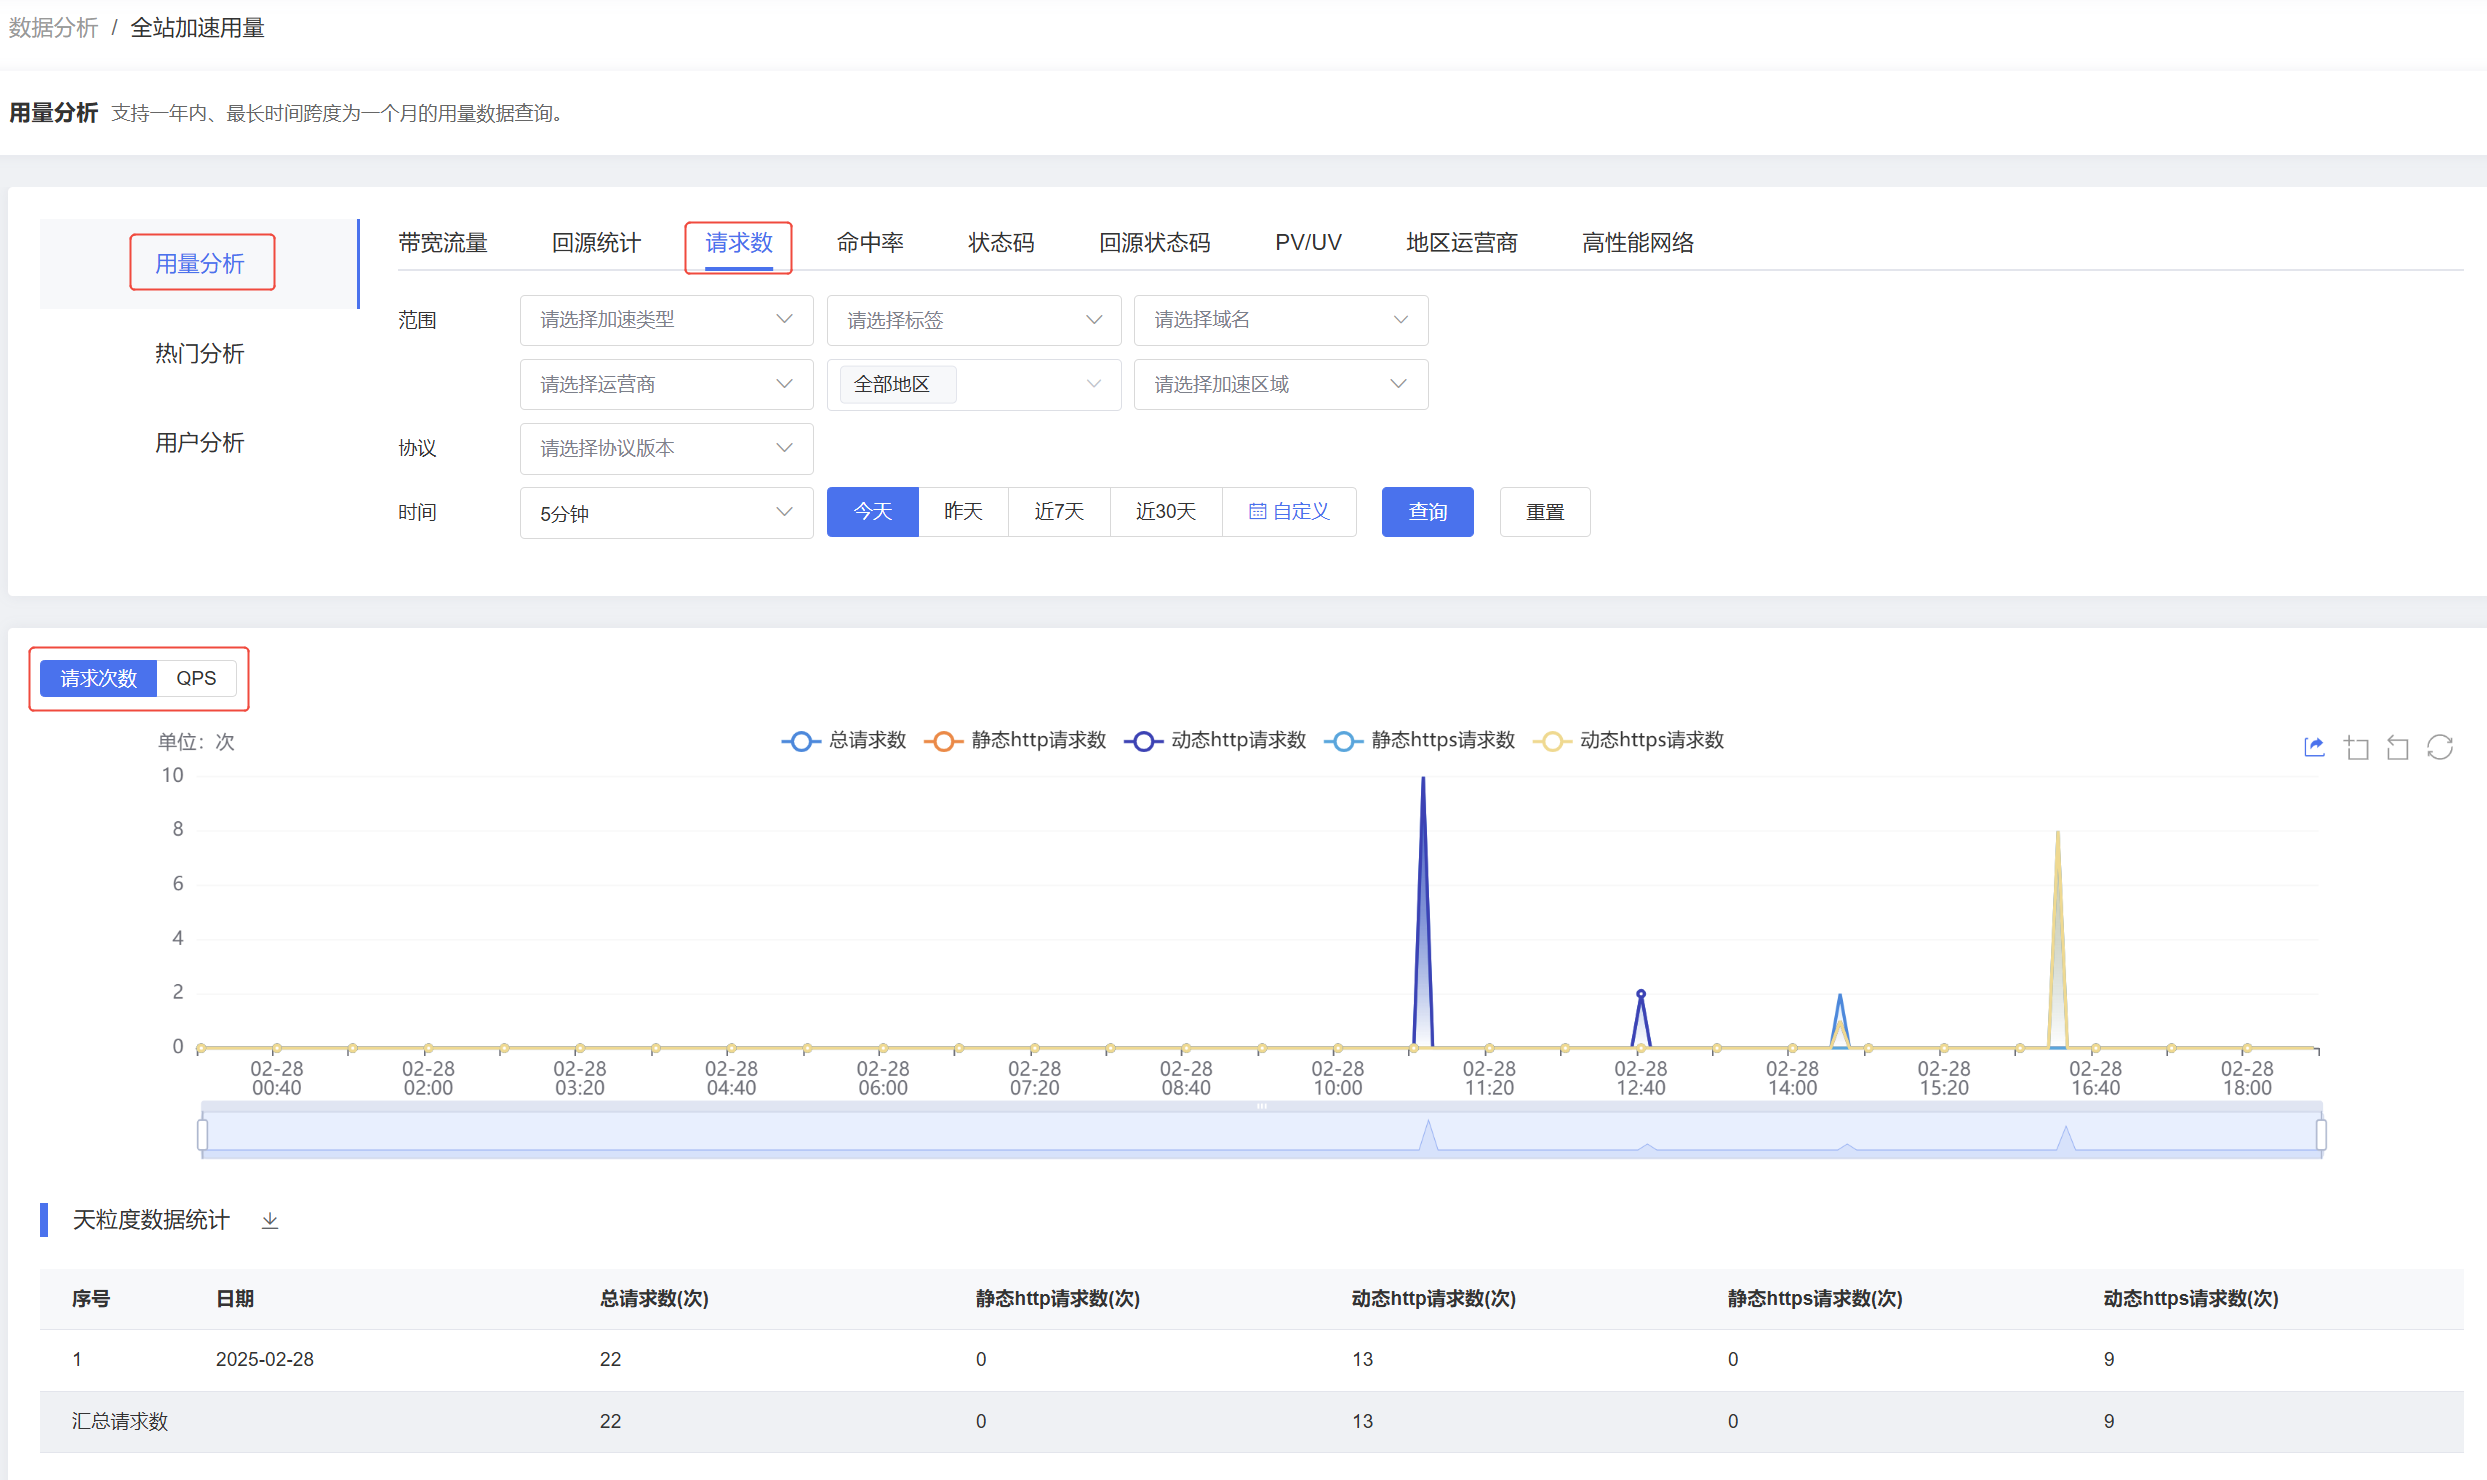This screenshot has height=1480, width=2487.
Task: Click the 动态http请求数(次) column header
Action: click(x=1433, y=1299)
